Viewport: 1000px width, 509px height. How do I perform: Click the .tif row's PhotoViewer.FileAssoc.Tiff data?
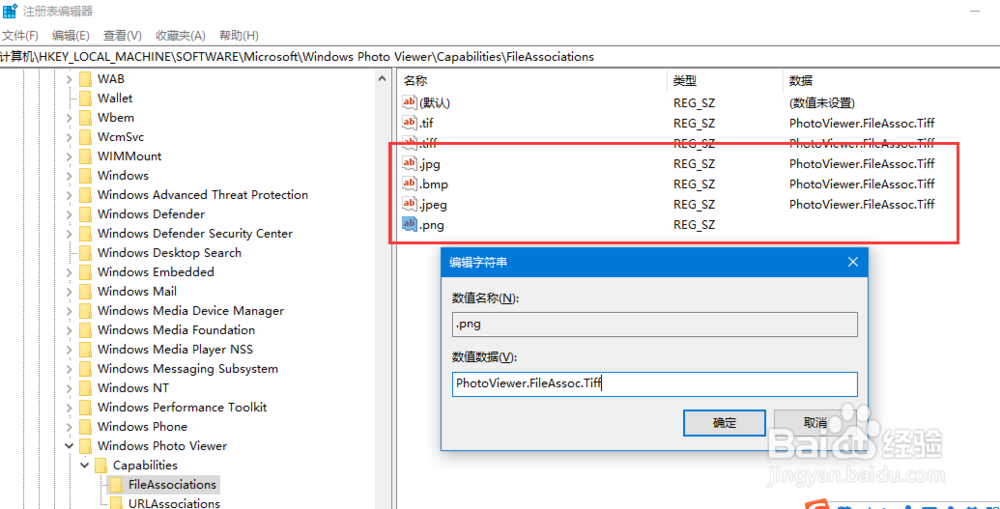862,123
